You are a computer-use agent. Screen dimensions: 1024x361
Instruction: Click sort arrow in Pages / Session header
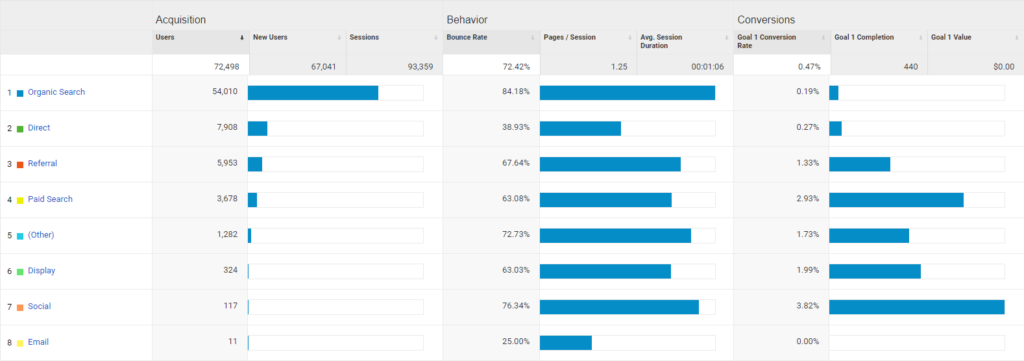[630, 38]
